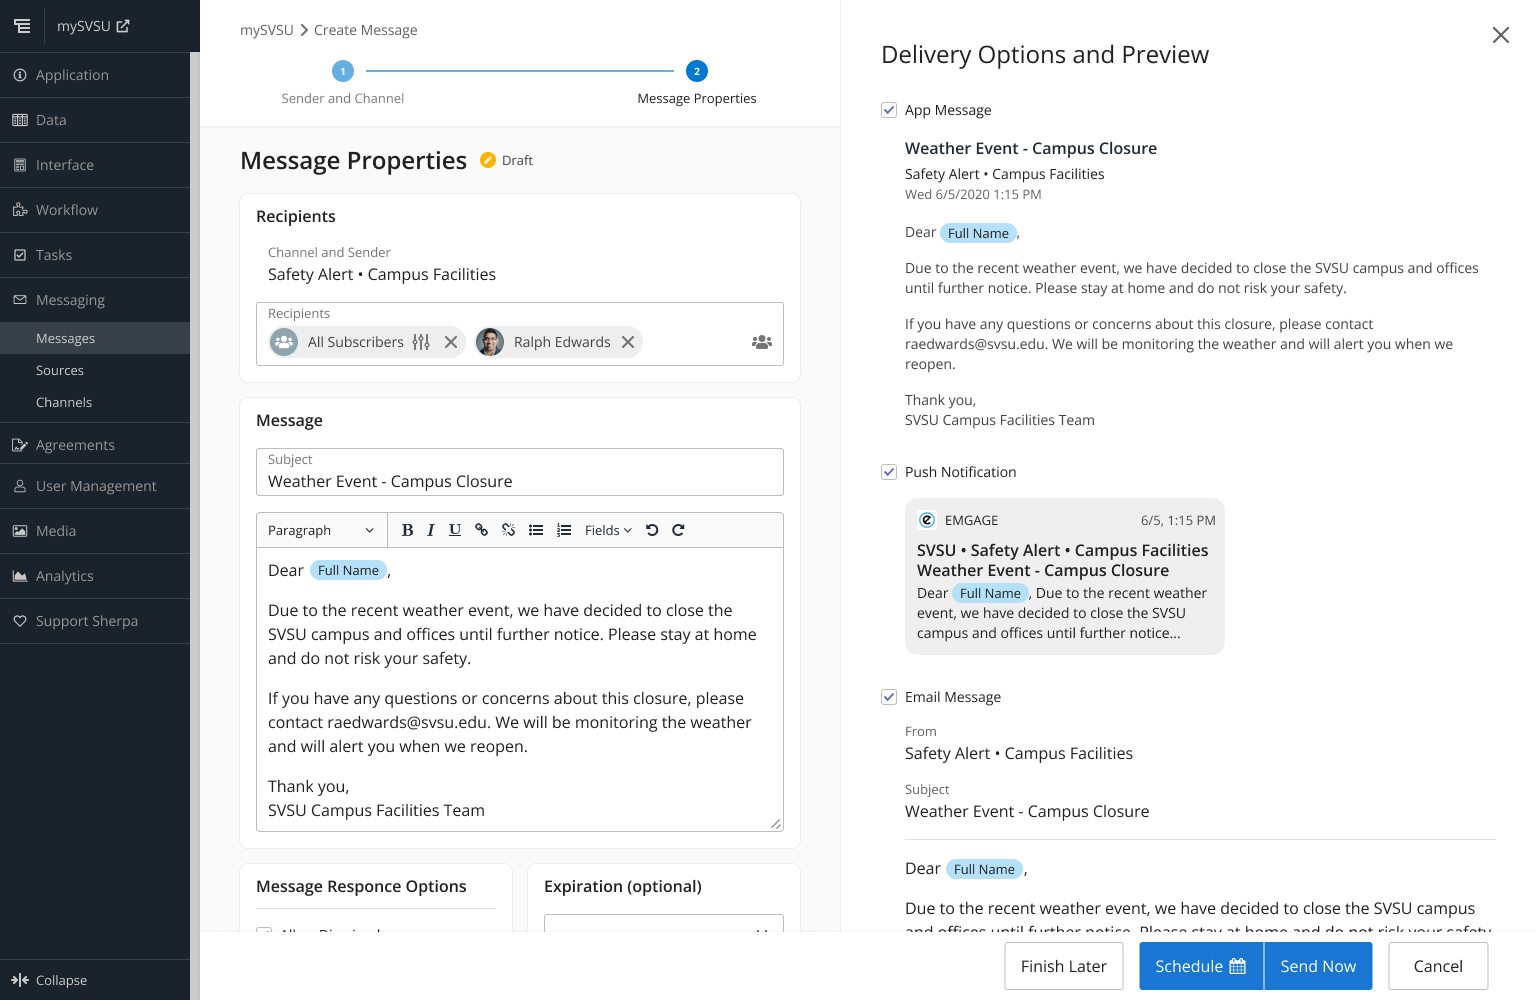The height and width of the screenshot is (1000, 1536).
Task: Insert bulleted list
Action: click(x=536, y=530)
